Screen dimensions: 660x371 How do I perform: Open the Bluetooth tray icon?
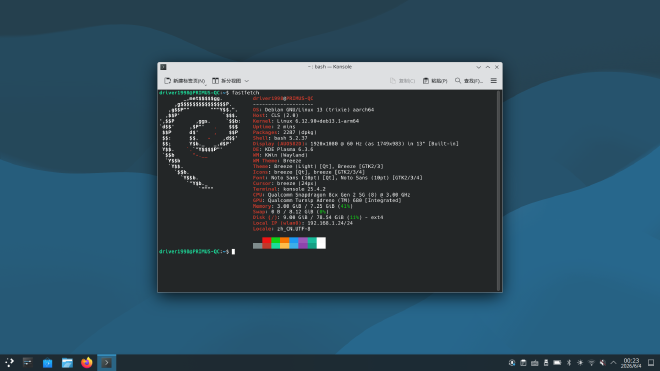(569, 363)
